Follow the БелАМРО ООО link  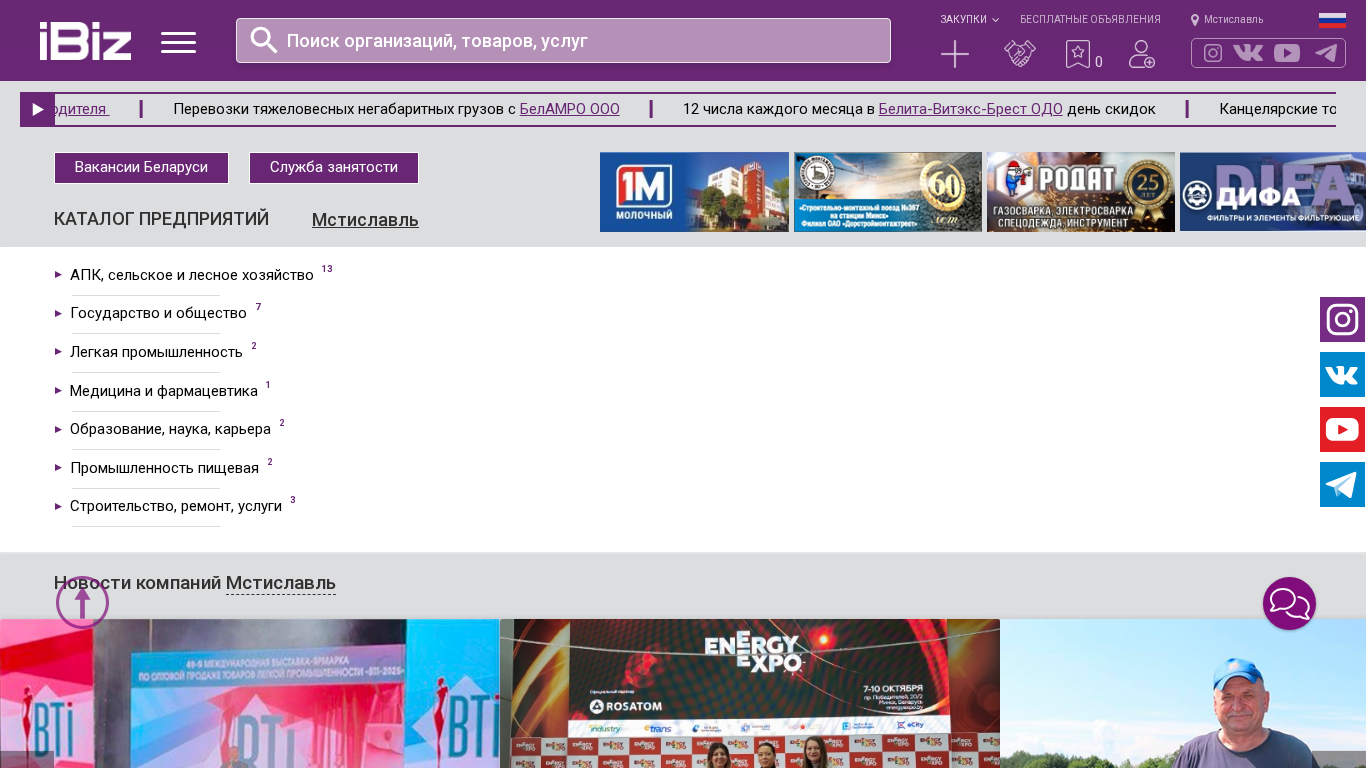coord(570,109)
